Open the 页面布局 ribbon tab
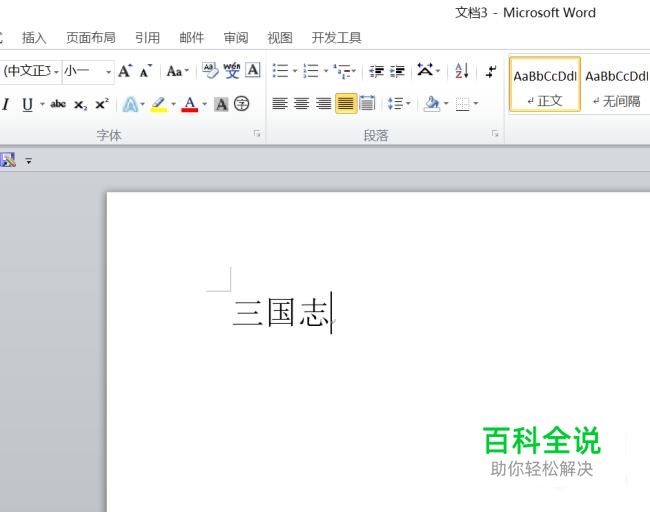 [x=91, y=38]
